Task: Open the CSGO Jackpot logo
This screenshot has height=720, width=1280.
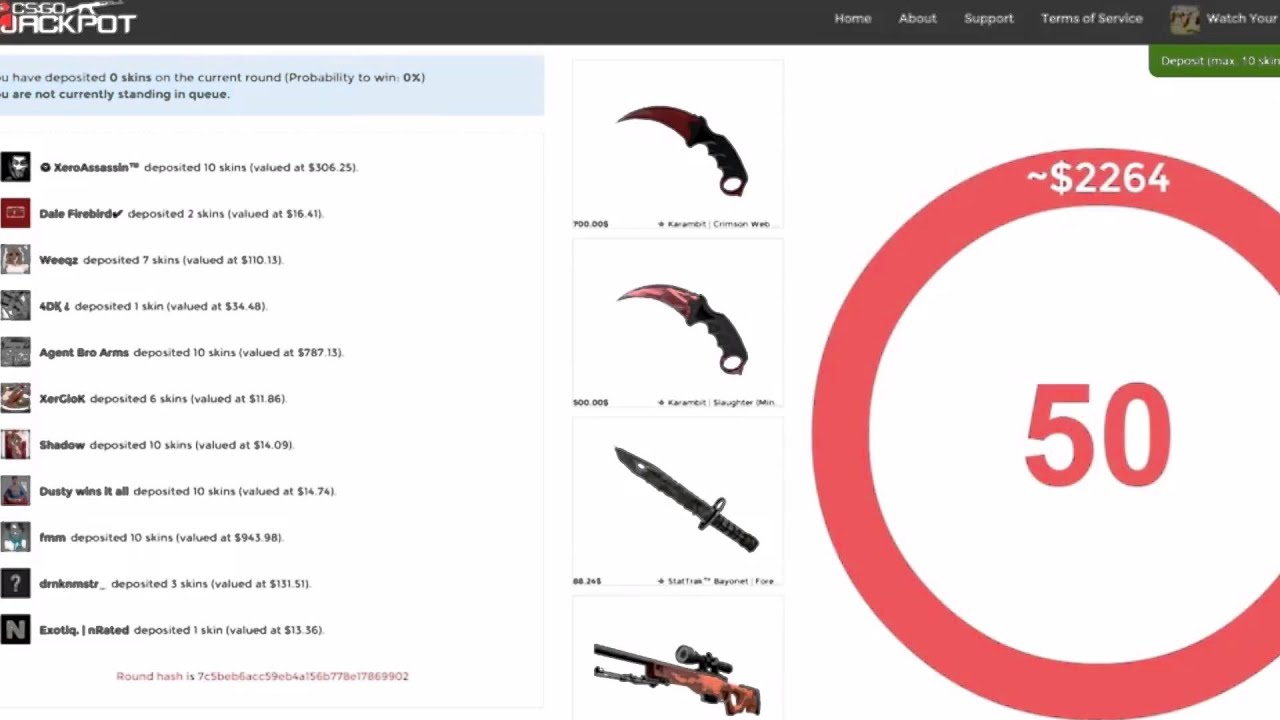Action: click(67, 18)
